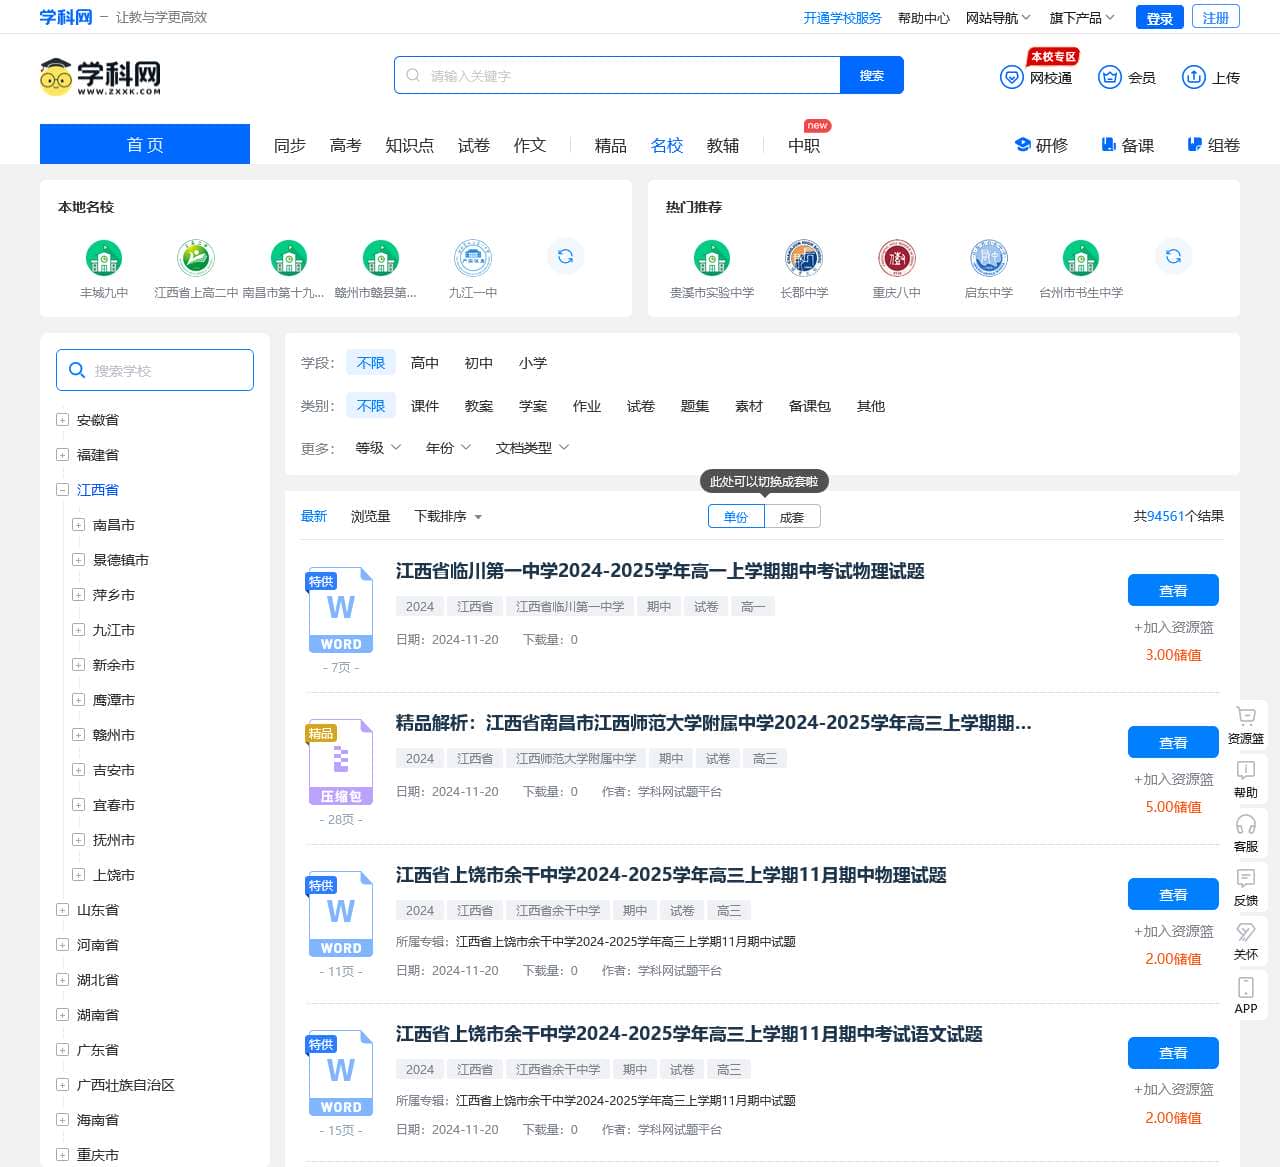Open the 上传 upload icon in header
This screenshot has height=1167, width=1280.
point(1193,77)
